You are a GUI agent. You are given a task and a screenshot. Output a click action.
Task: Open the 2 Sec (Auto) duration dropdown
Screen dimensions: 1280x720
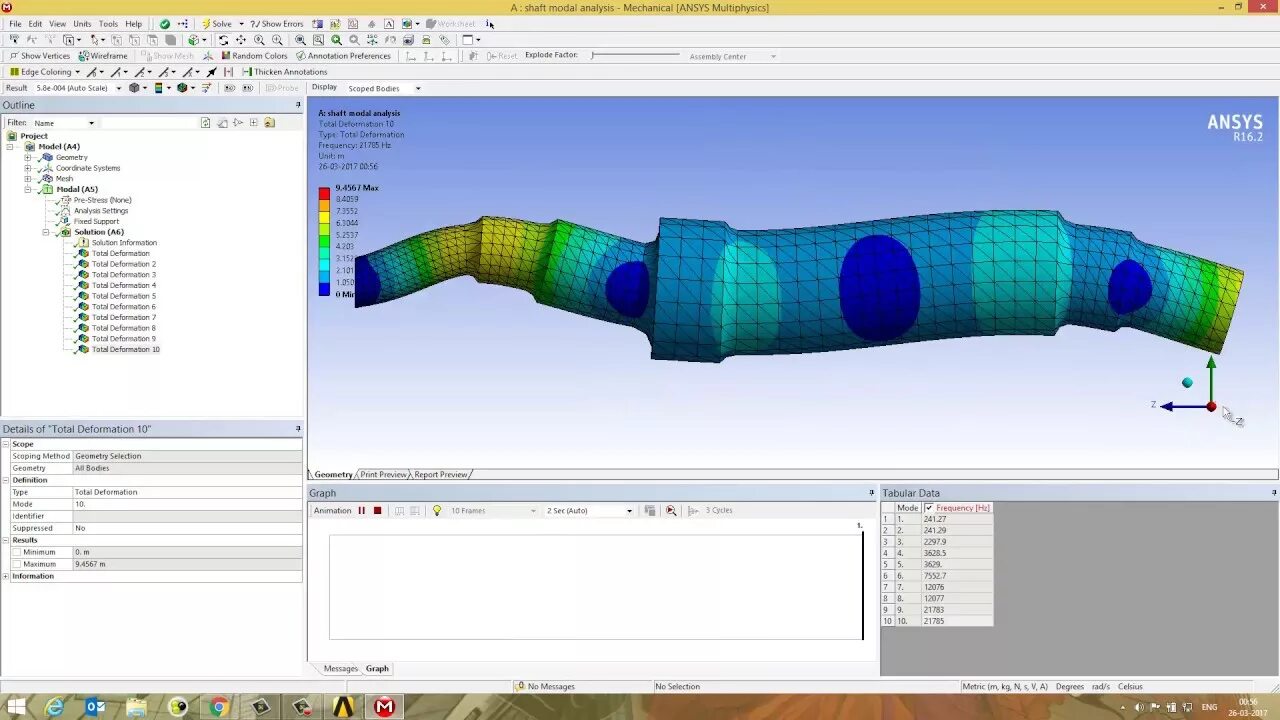[629, 511]
